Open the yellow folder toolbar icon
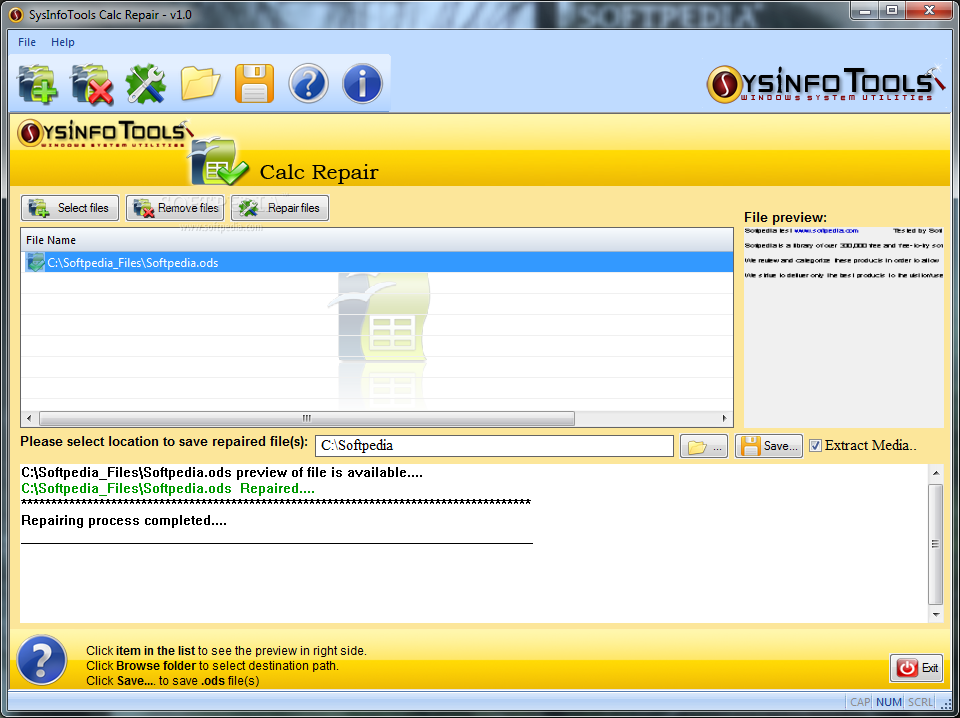Screen dimensions: 960x718 click(200, 84)
